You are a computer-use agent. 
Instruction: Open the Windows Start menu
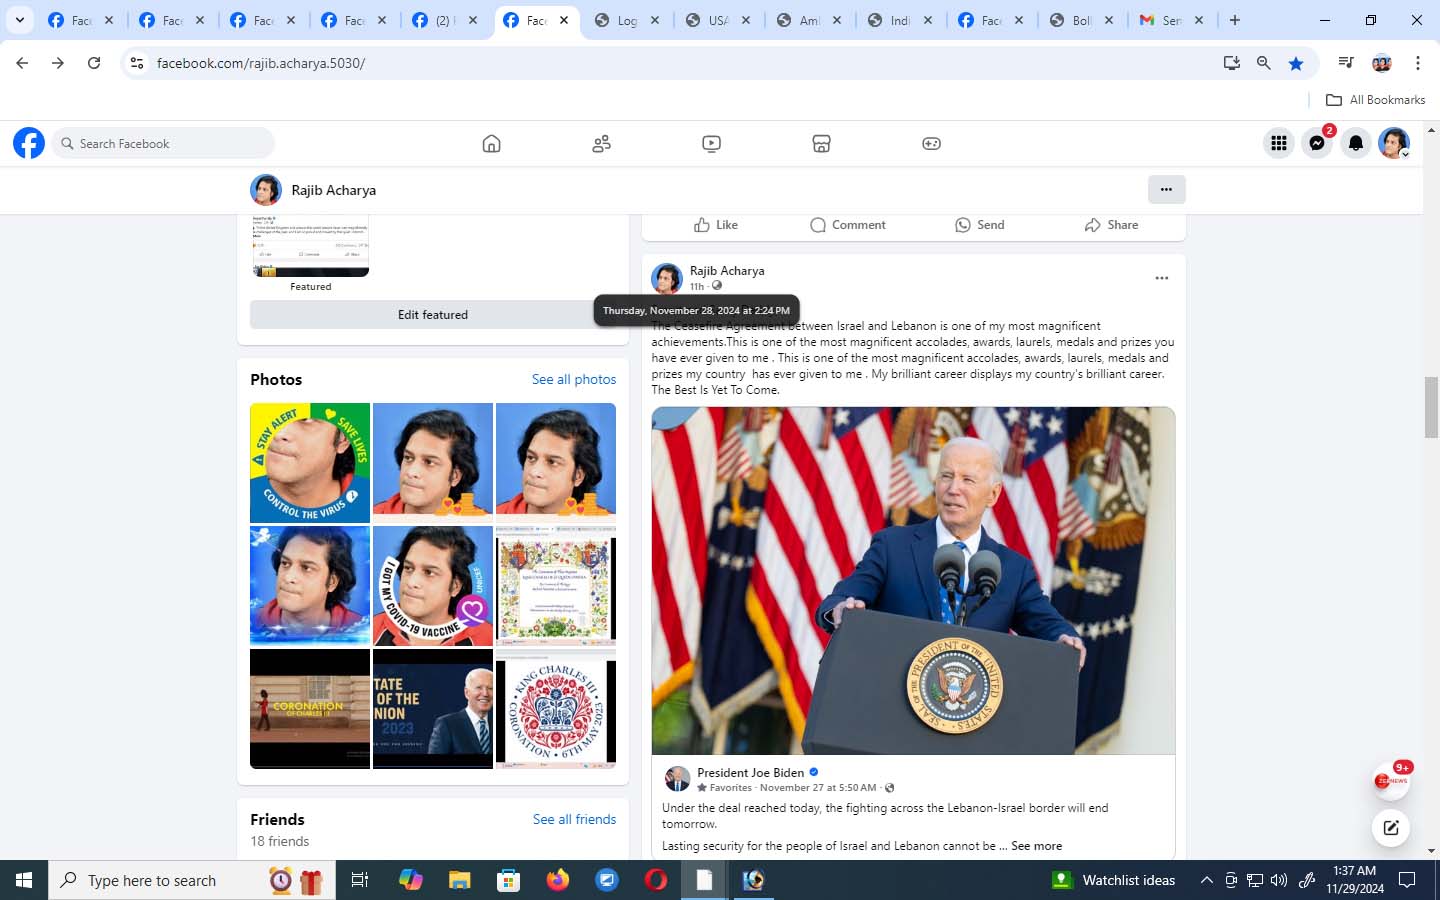(24, 880)
